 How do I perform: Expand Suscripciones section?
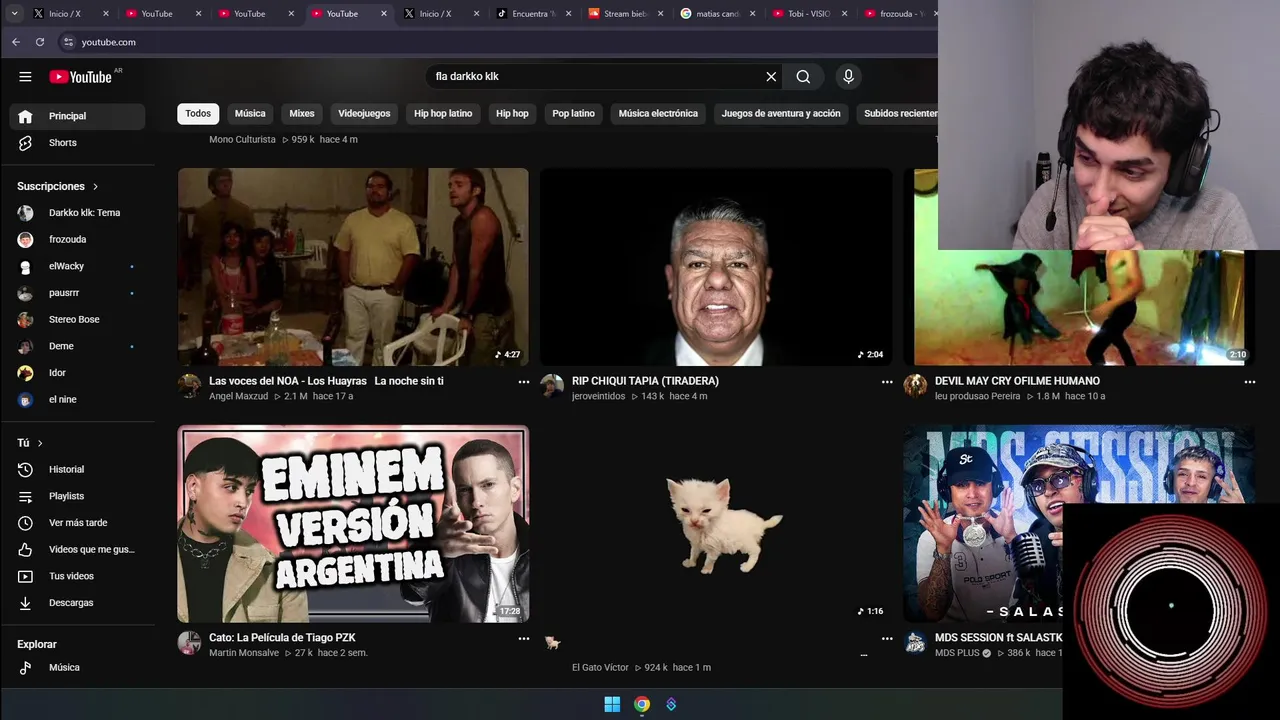click(58, 186)
